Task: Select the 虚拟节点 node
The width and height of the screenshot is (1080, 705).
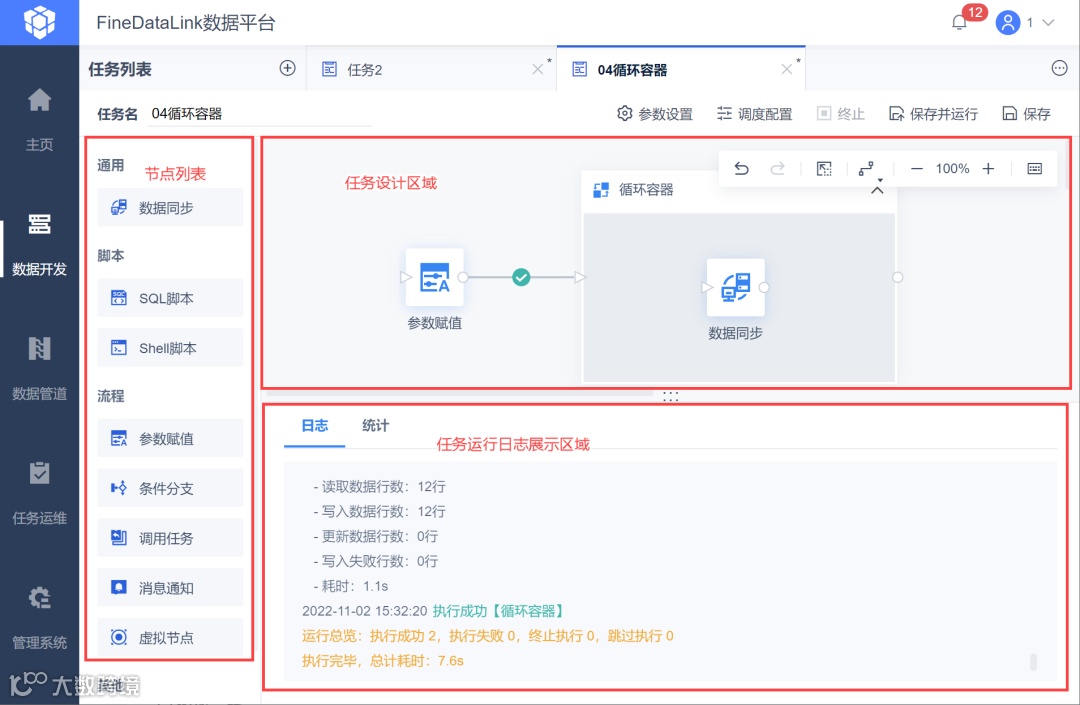Action: 170,638
